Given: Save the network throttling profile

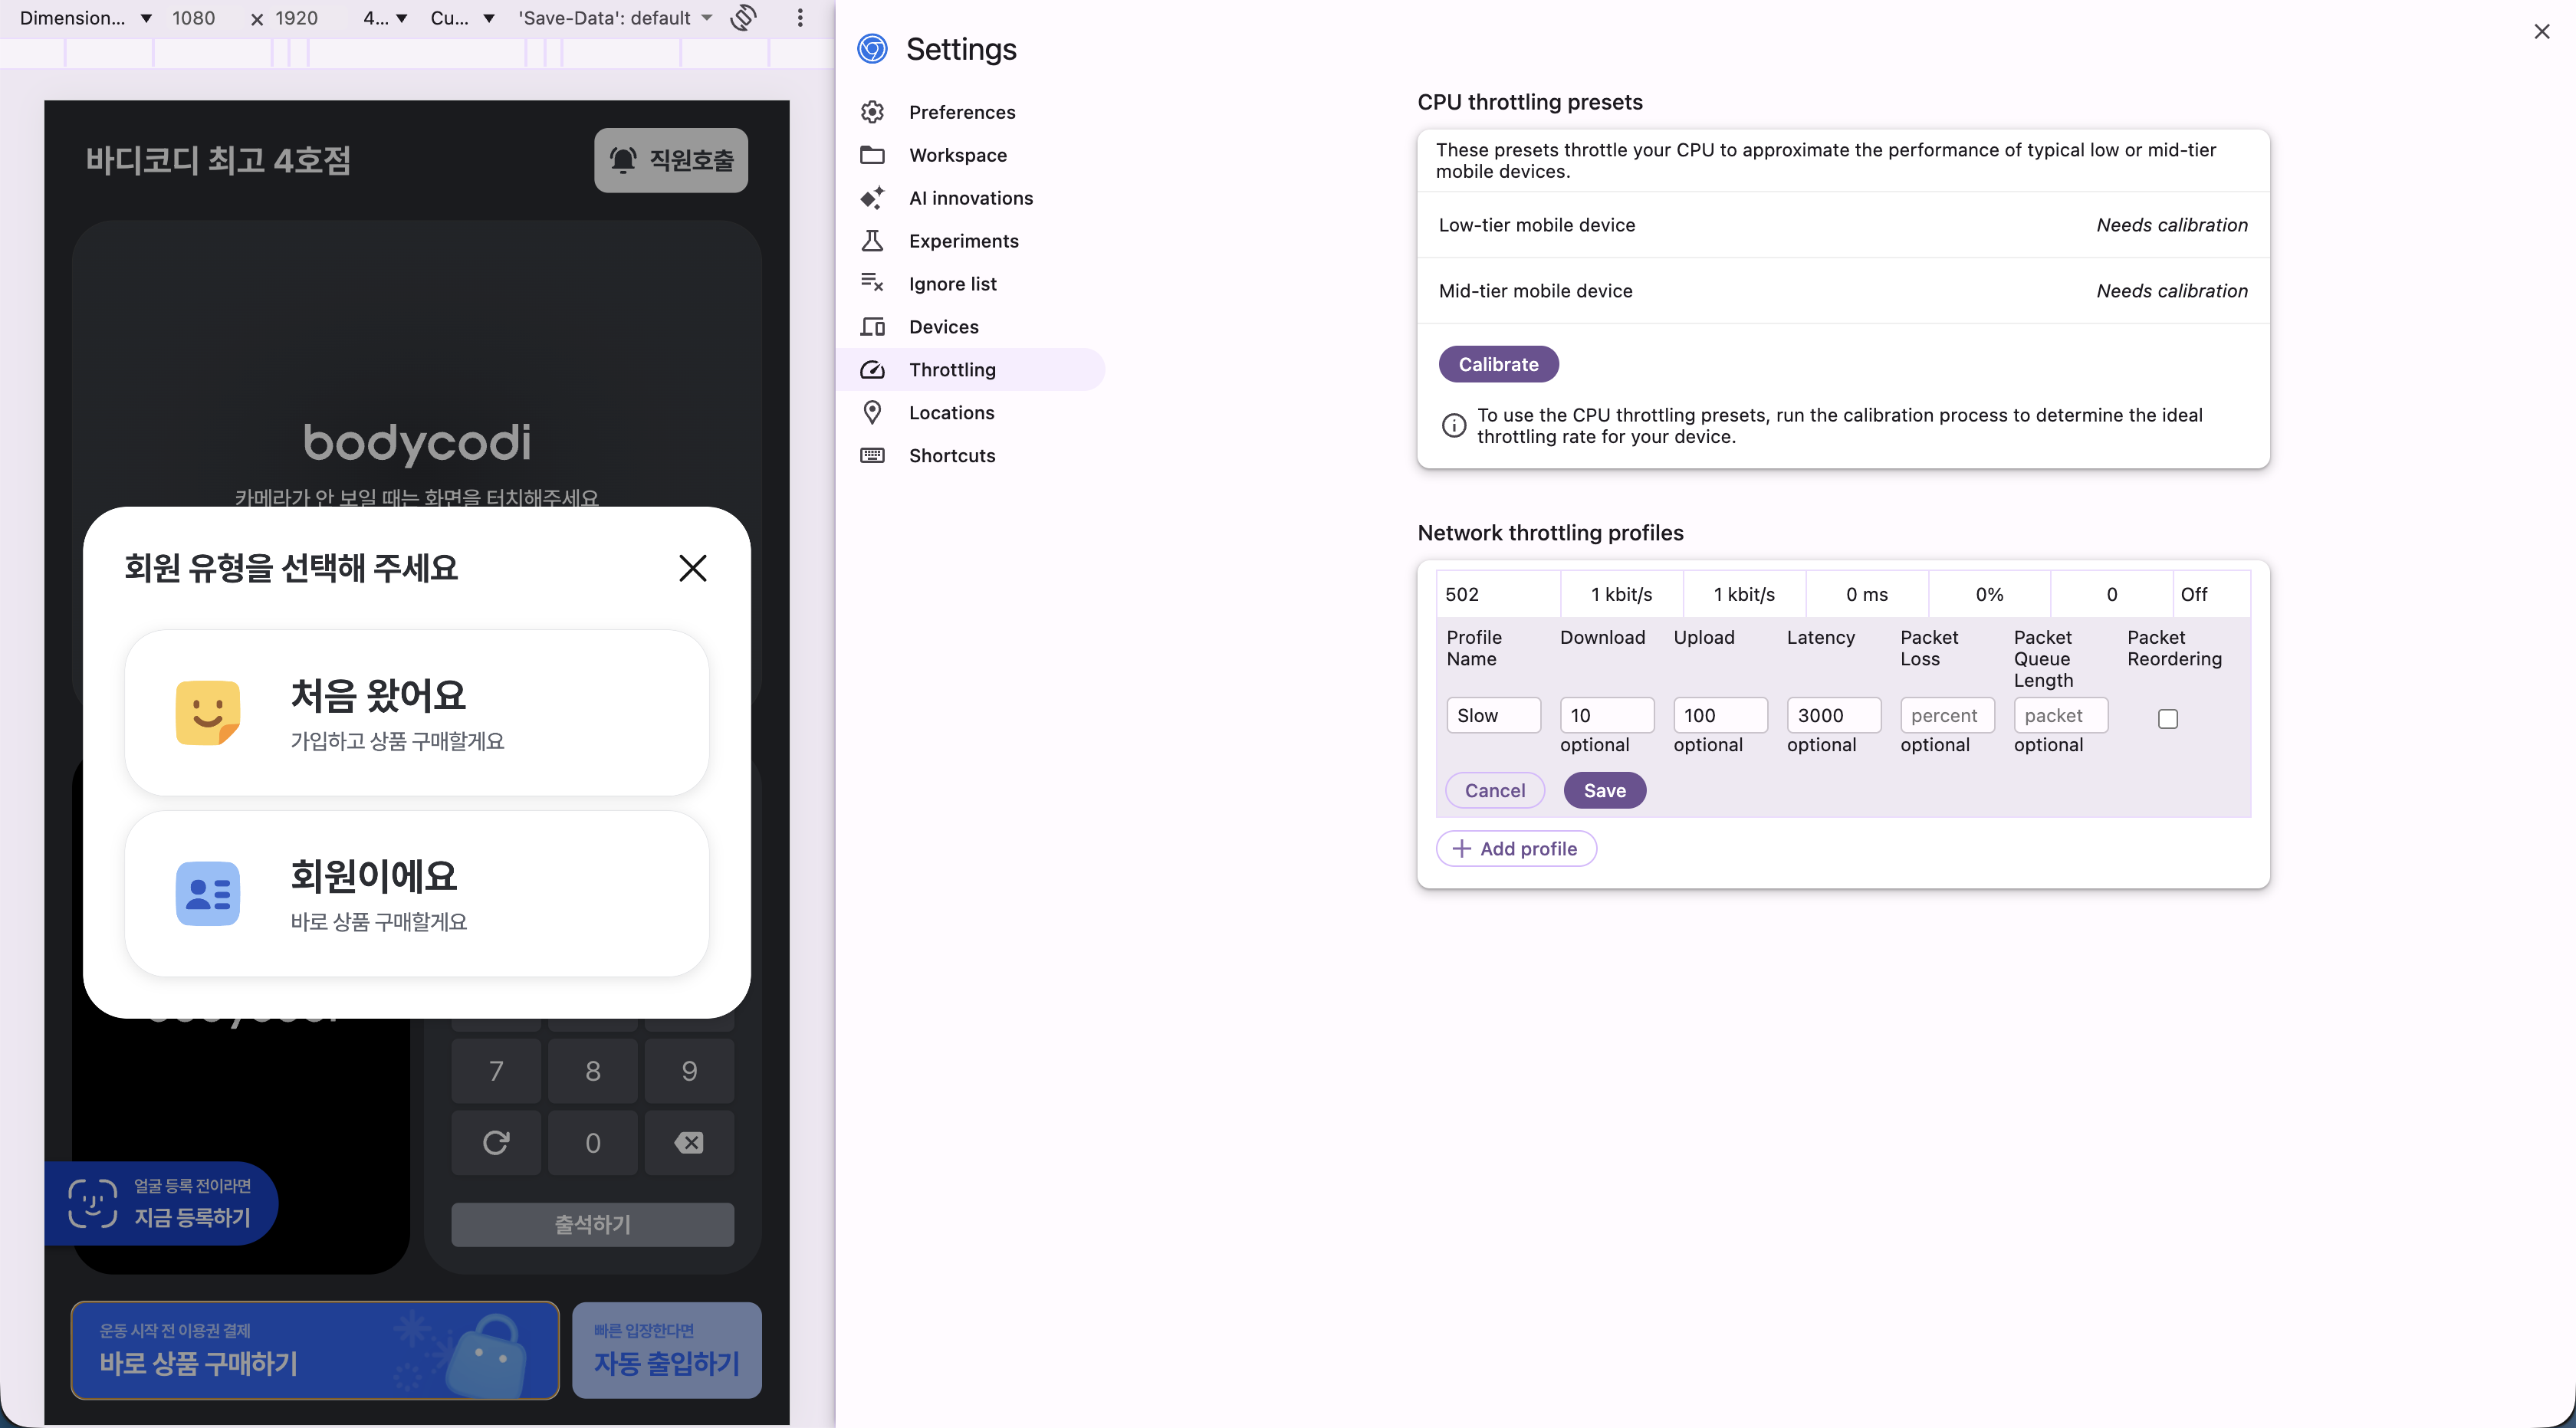Looking at the screenshot, I should point(1604,790).
